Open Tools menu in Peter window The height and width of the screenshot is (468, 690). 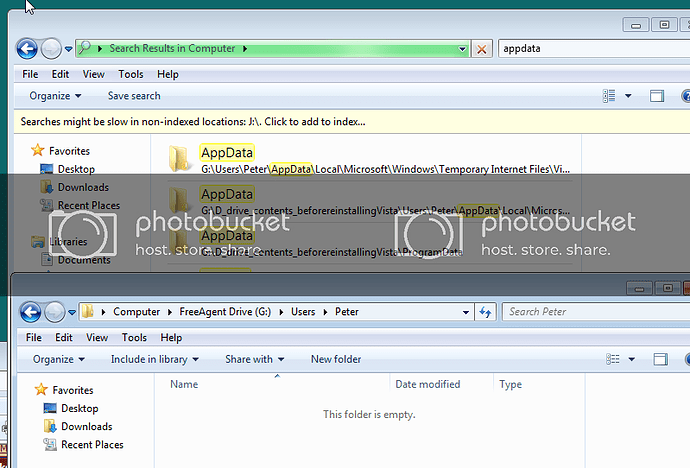134,338
